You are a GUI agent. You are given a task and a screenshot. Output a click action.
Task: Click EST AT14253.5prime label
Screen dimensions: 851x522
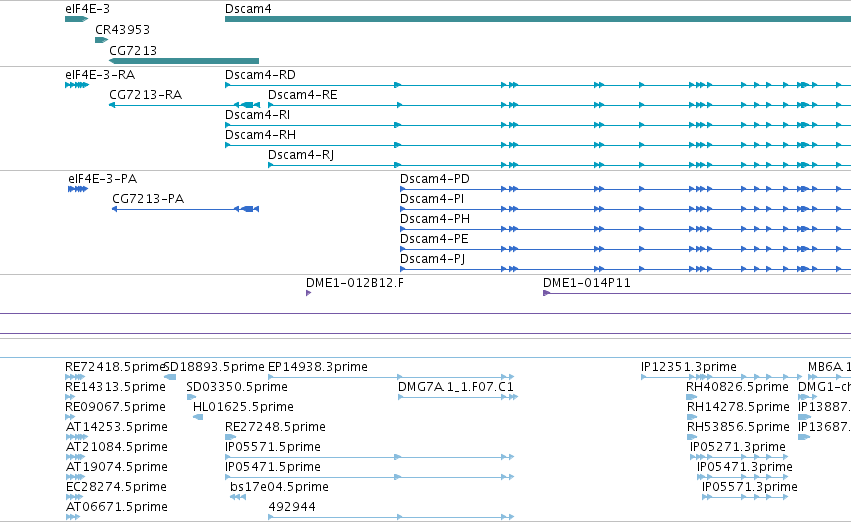pos(117,427)
